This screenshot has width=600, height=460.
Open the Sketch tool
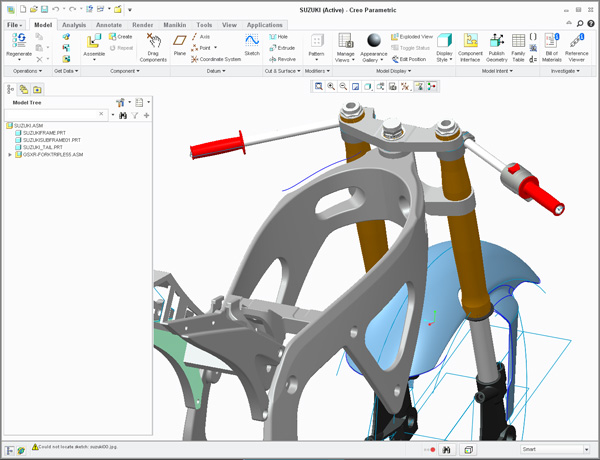(x=251, y=41)
